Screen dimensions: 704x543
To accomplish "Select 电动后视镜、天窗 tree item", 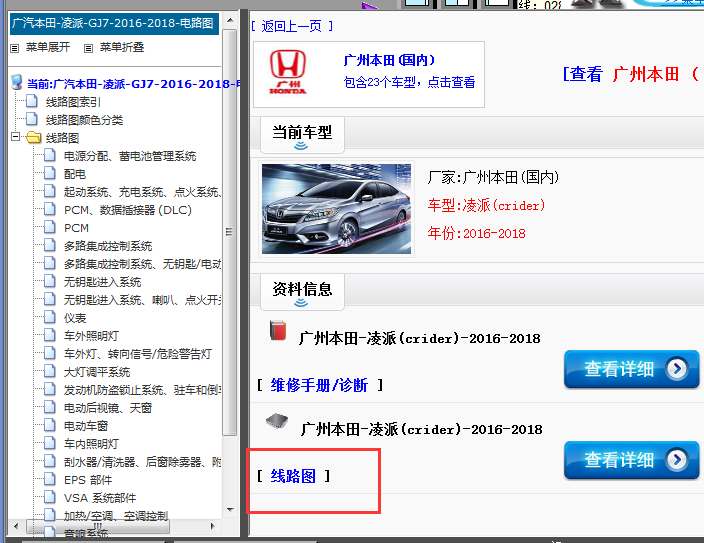I will 108,408.
